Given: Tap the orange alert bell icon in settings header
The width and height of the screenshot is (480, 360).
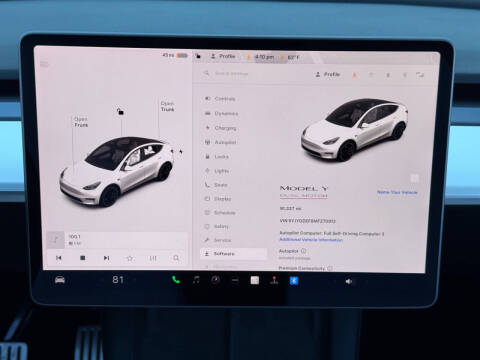Looking at the screenshot, I should (x=355, y=75).
